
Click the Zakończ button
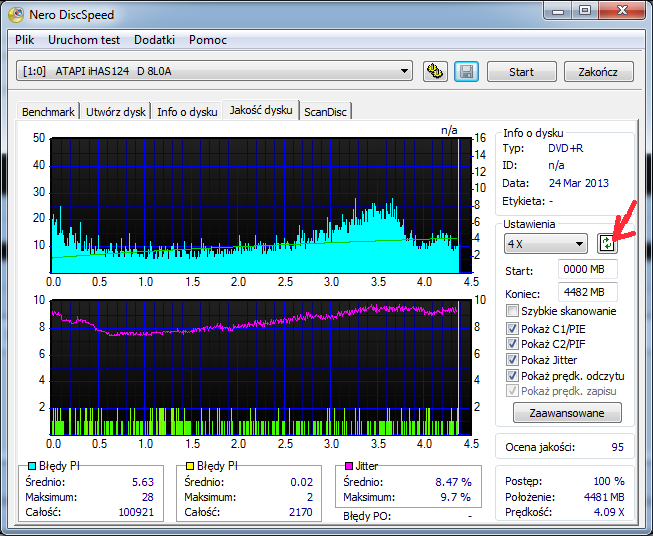click(598, 72)
